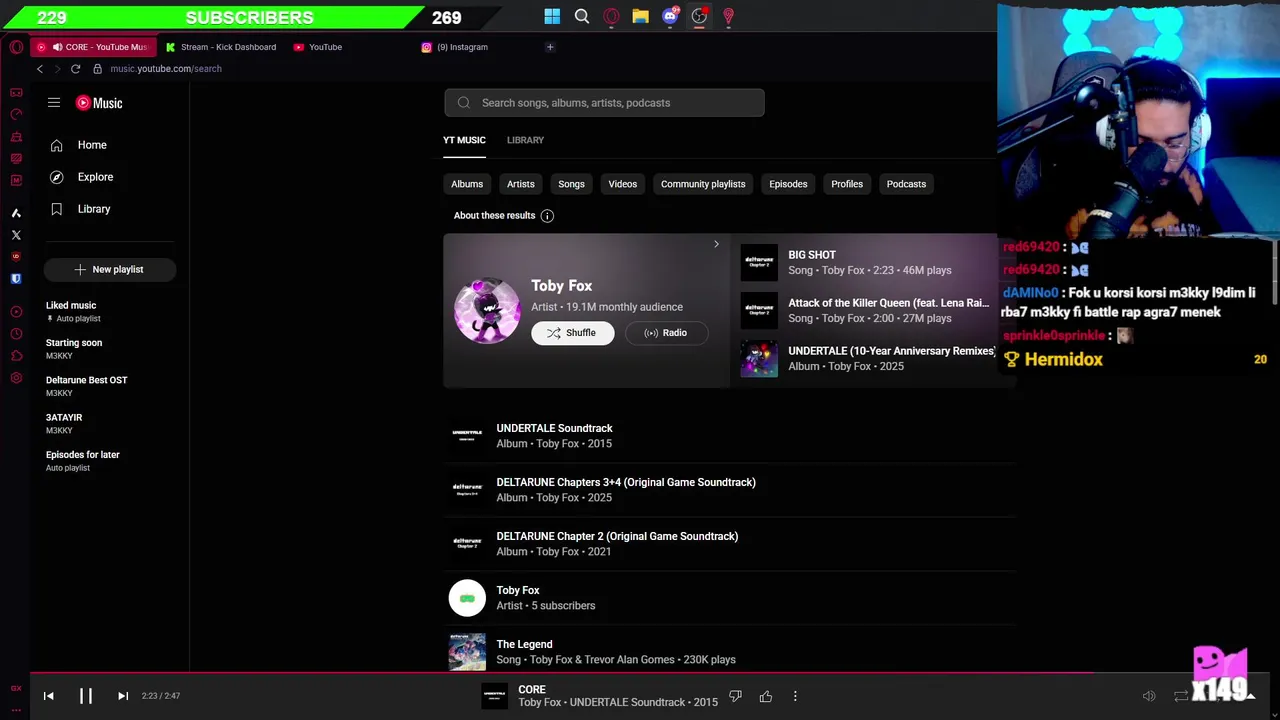
Task: Pause the currently playing song
Action: point(86,696)
